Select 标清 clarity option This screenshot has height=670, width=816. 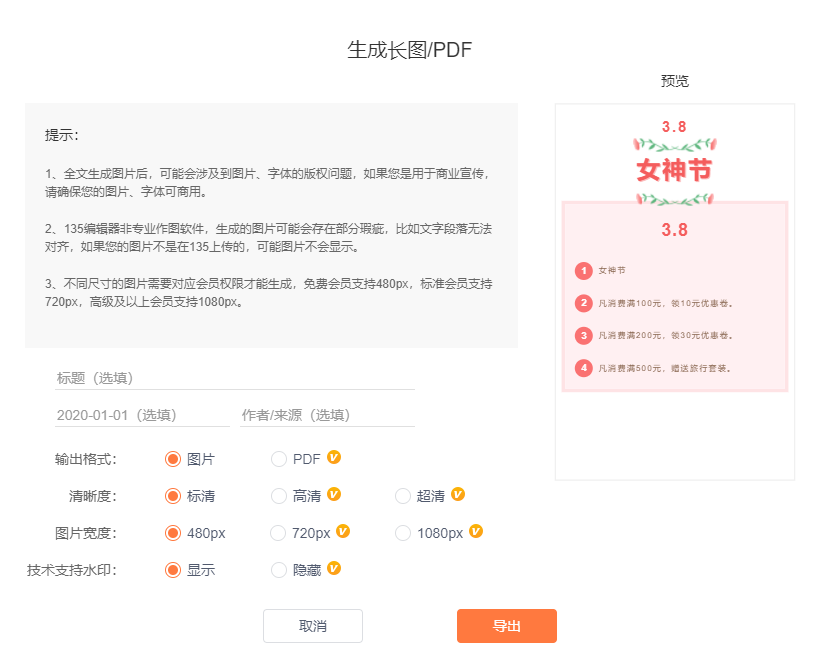click(173, 496)
